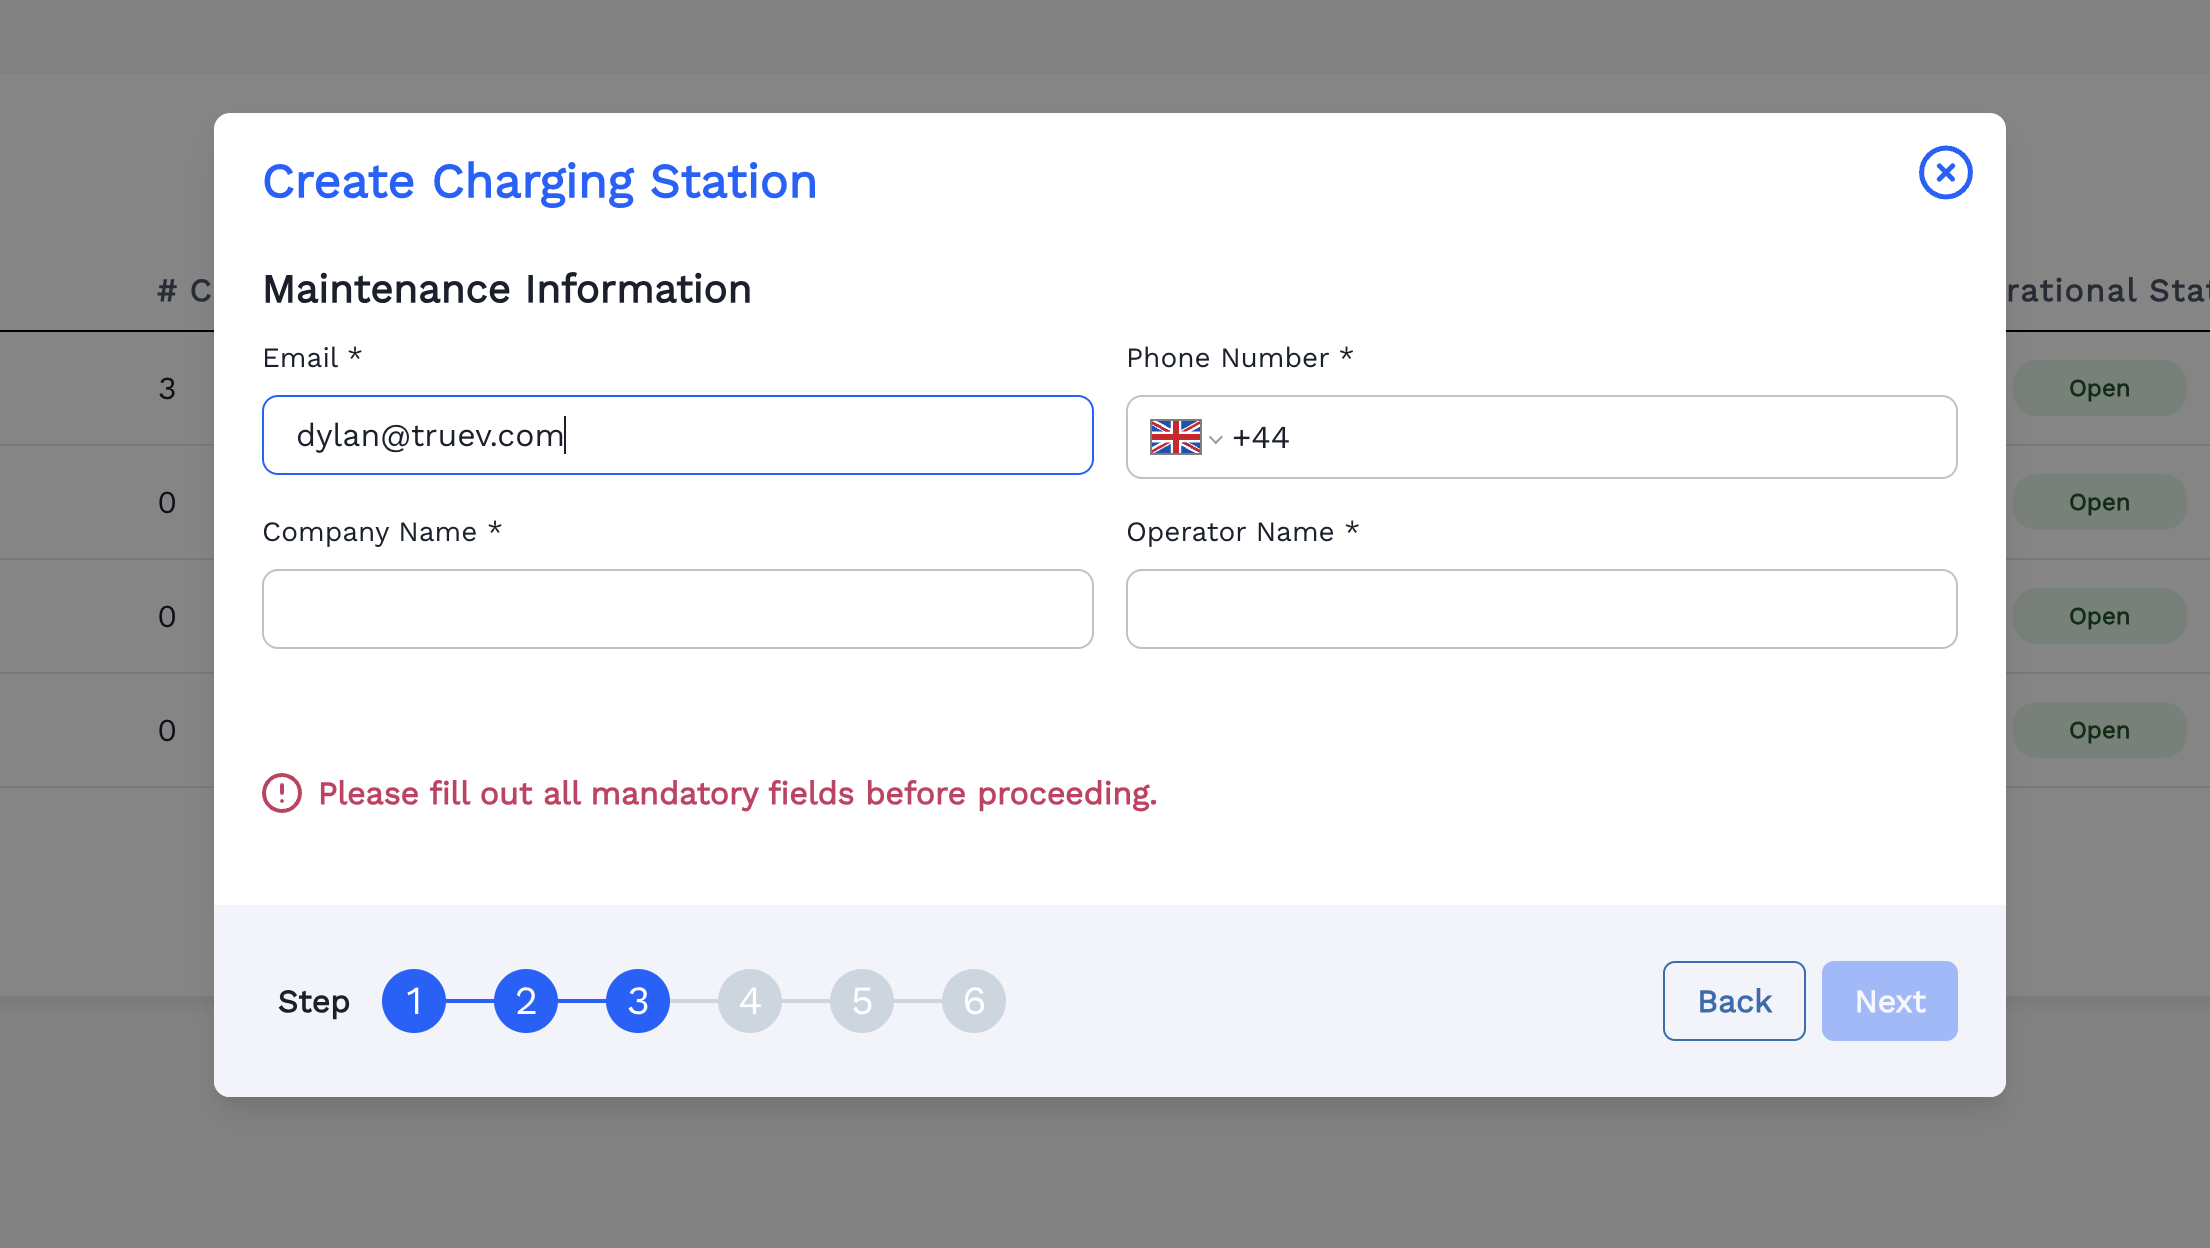
Task: Click the UK flag country icon
Action: tap(1175, 437)
